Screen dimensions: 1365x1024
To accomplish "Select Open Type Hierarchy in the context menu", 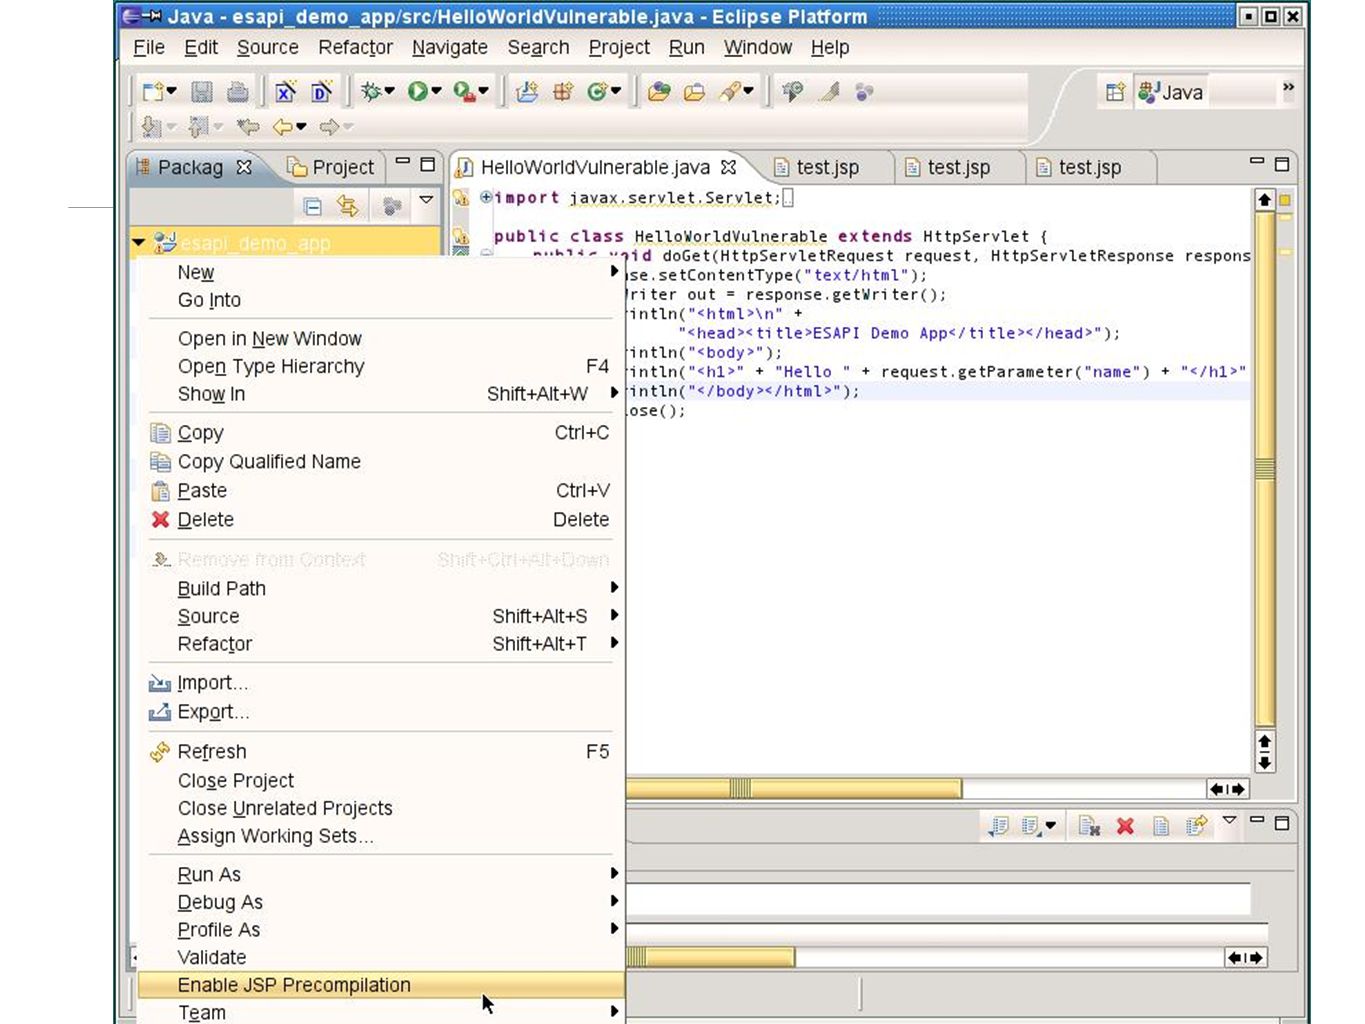I will click(x=381, y=366).
